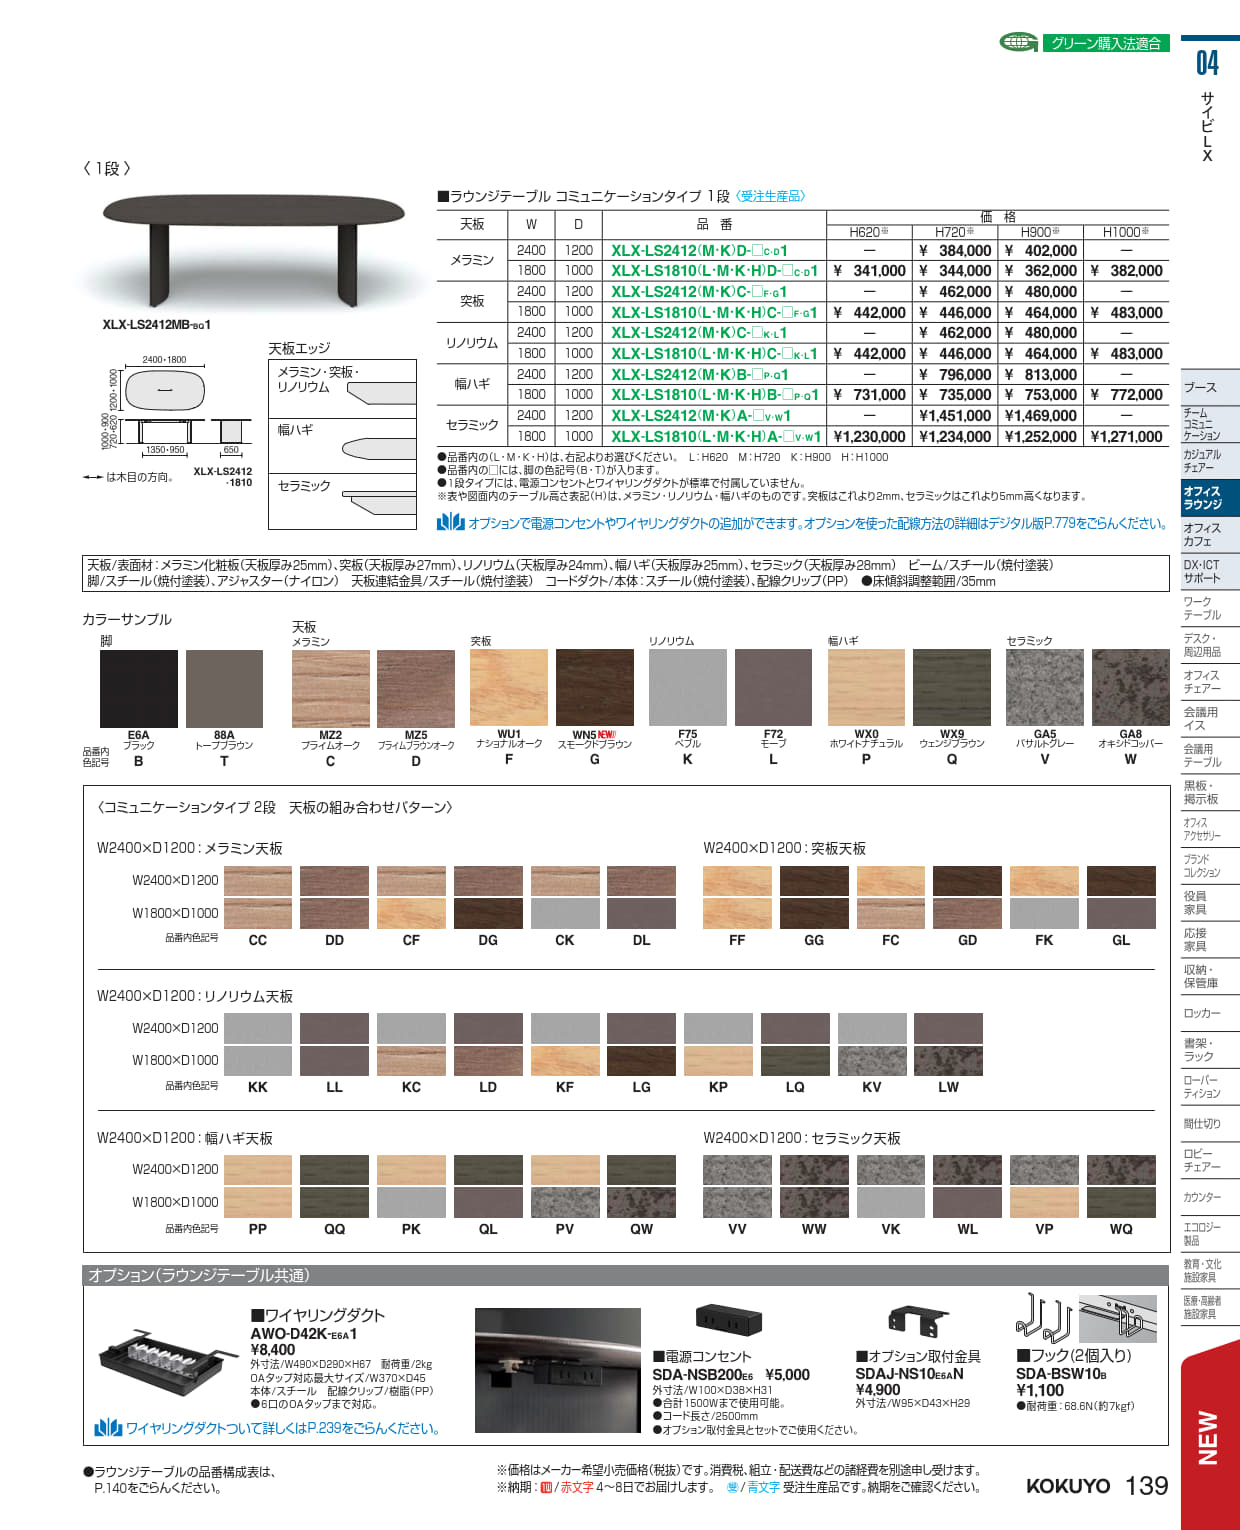1240x1530 pixels.
Task: Select the MZ2 prime oak swatch
Action: [x=331, y=688]
